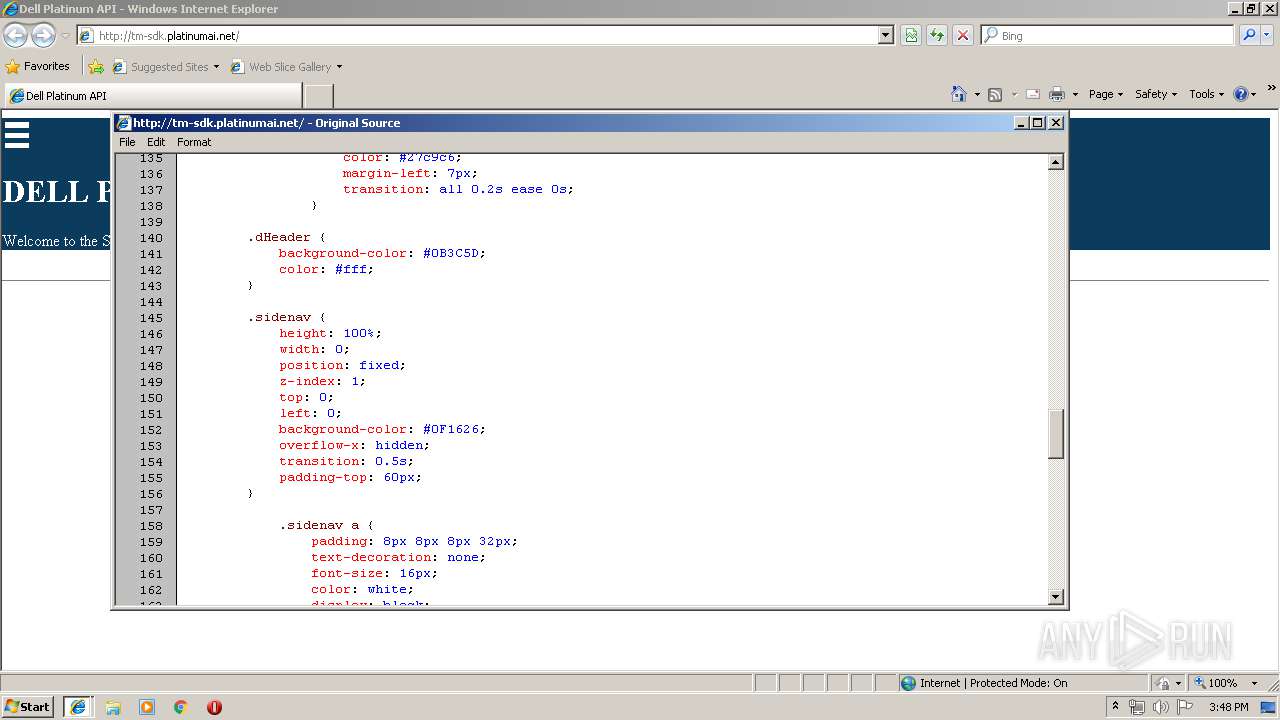
Task: Click the red Stop loading icon
Action: [x=963, y=35]
